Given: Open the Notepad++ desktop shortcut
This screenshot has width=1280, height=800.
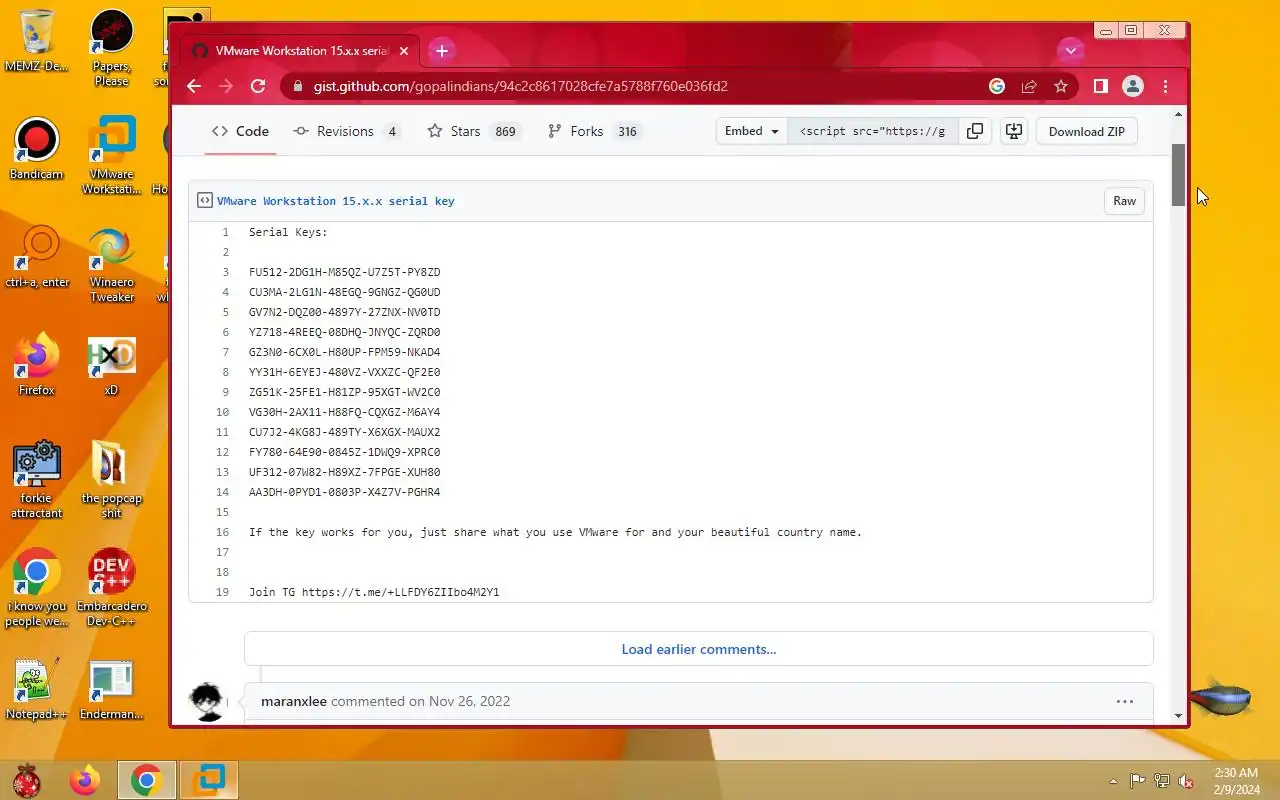Looking at the screenshot, I should (x=36, y=689).
